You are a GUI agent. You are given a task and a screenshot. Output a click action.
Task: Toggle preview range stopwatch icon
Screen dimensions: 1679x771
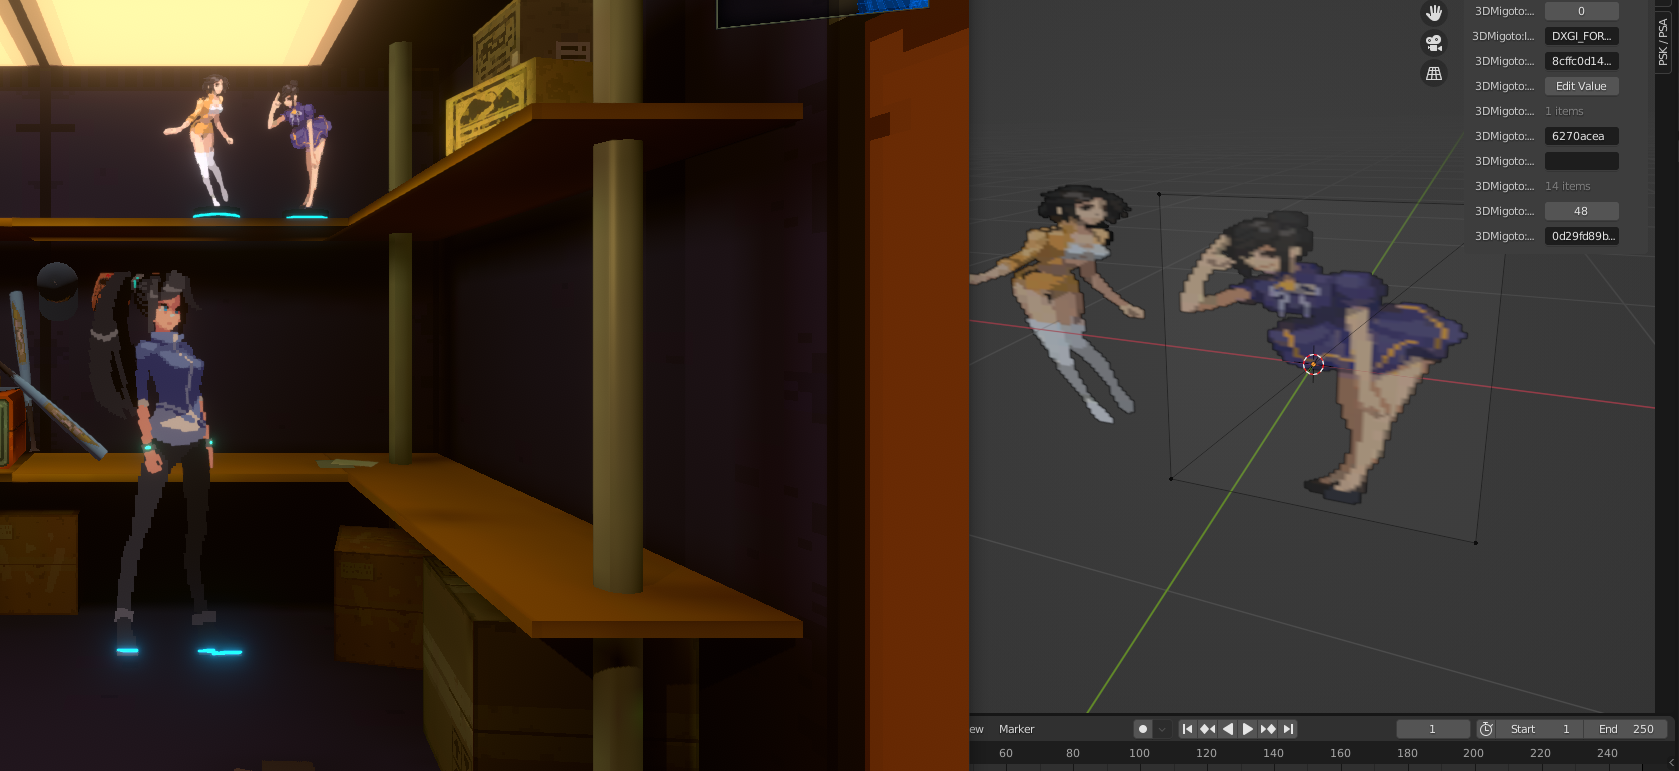(1486, 729)
